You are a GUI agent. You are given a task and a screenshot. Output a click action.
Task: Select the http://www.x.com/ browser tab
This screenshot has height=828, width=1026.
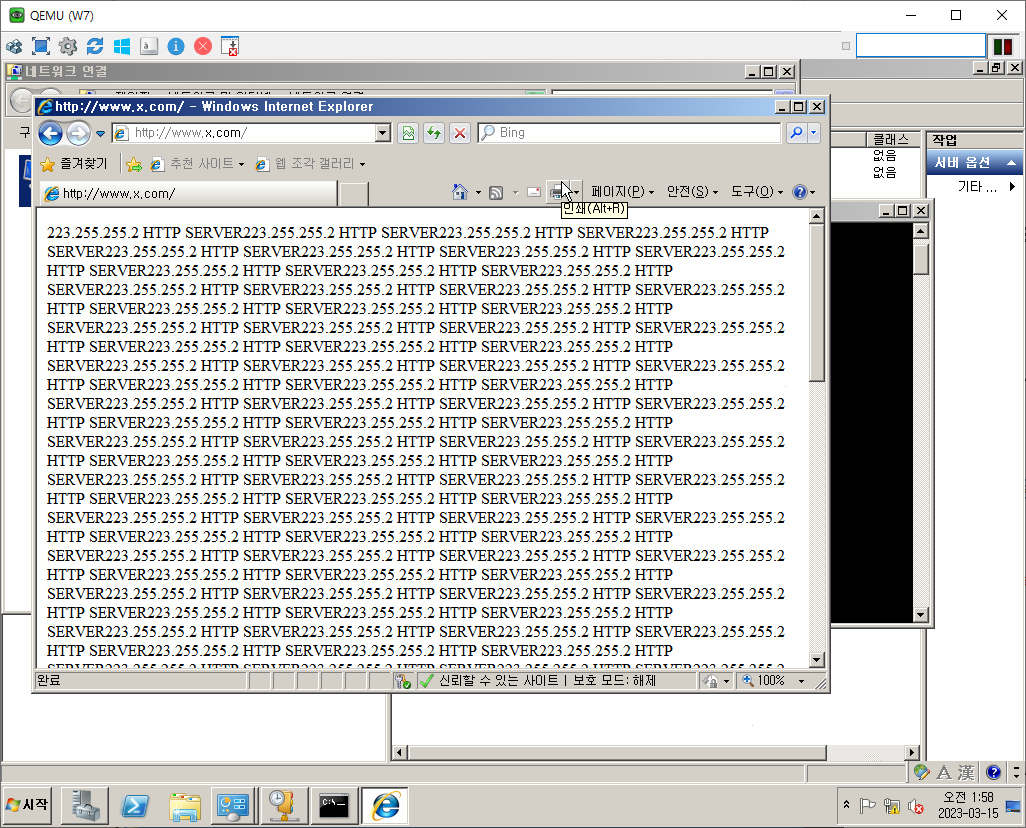click(188, 194)
